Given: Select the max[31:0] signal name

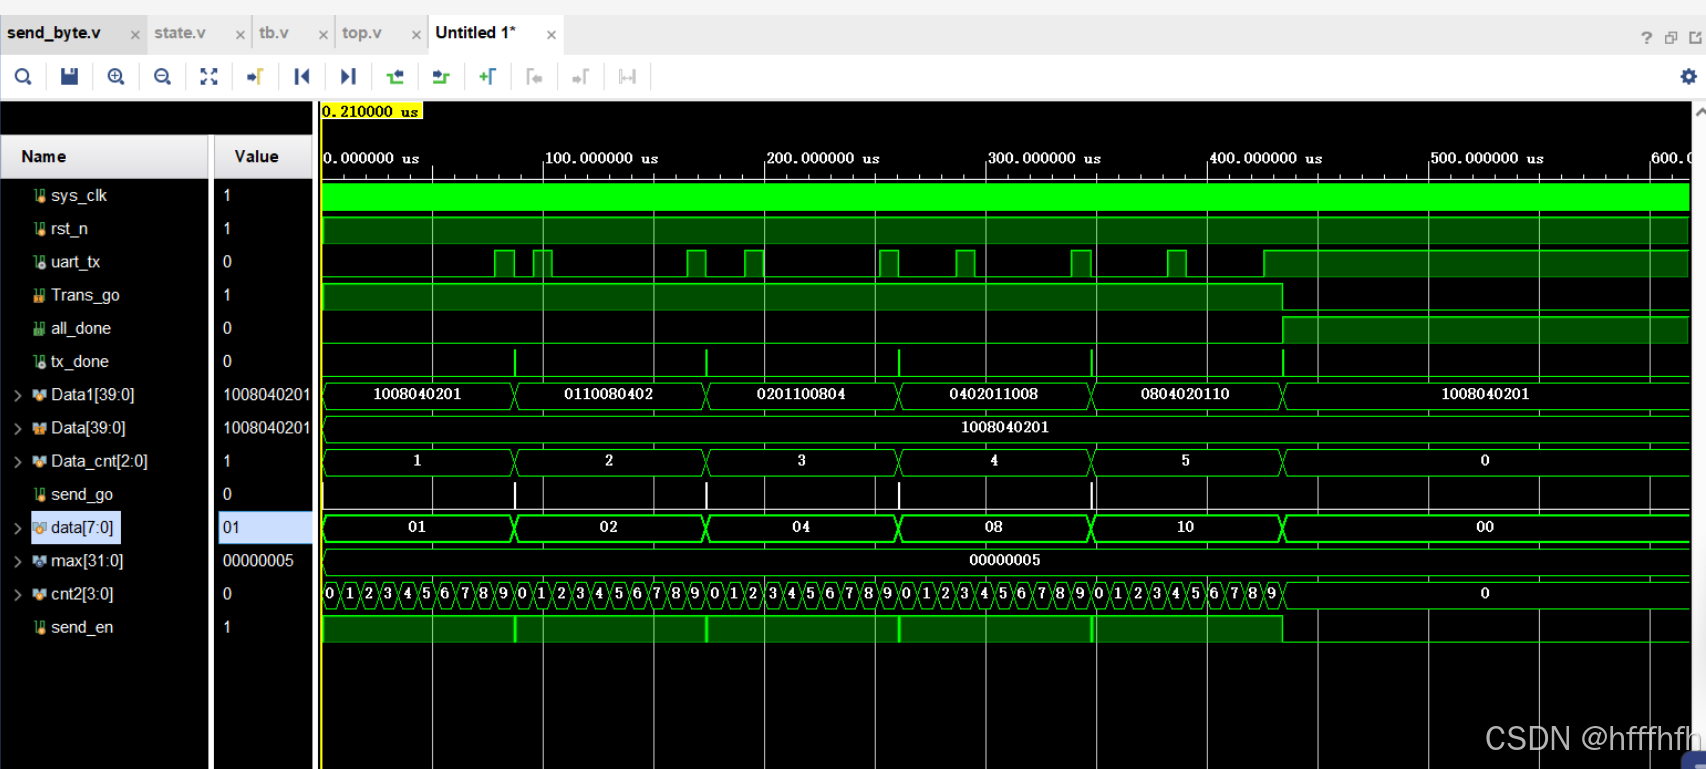Looking at the screenshot, I should click(x=87, y=561).
